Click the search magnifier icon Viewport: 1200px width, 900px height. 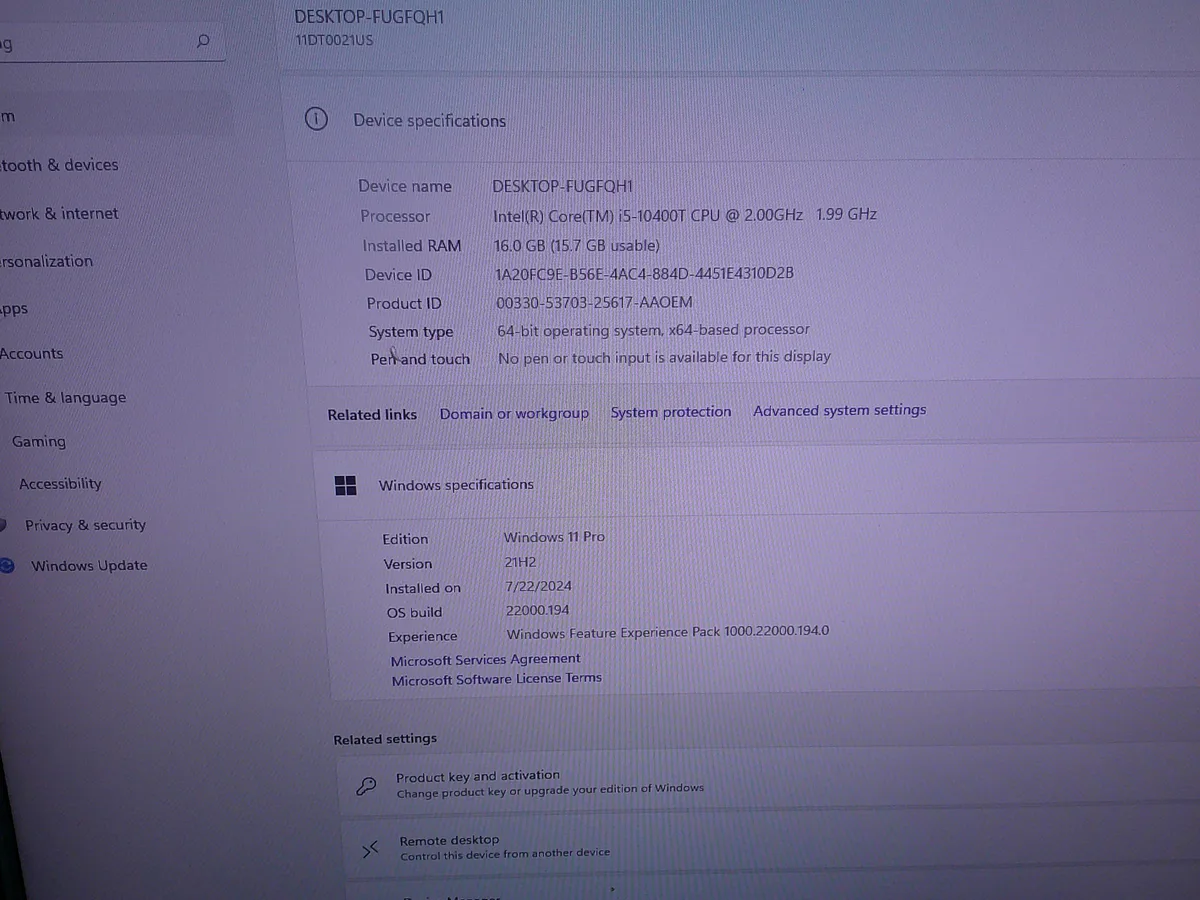tap(203, 41)
